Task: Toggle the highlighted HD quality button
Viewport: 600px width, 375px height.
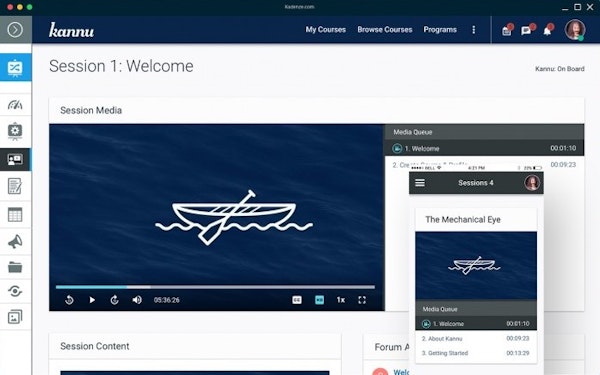Action: (x=320, y=300)
